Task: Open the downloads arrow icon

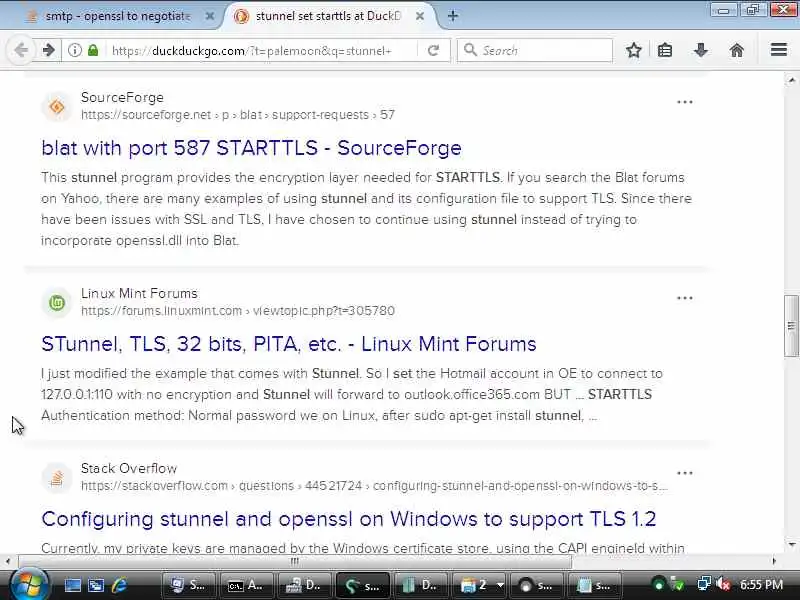Action: pyautogui.click(x=701, y=50)
